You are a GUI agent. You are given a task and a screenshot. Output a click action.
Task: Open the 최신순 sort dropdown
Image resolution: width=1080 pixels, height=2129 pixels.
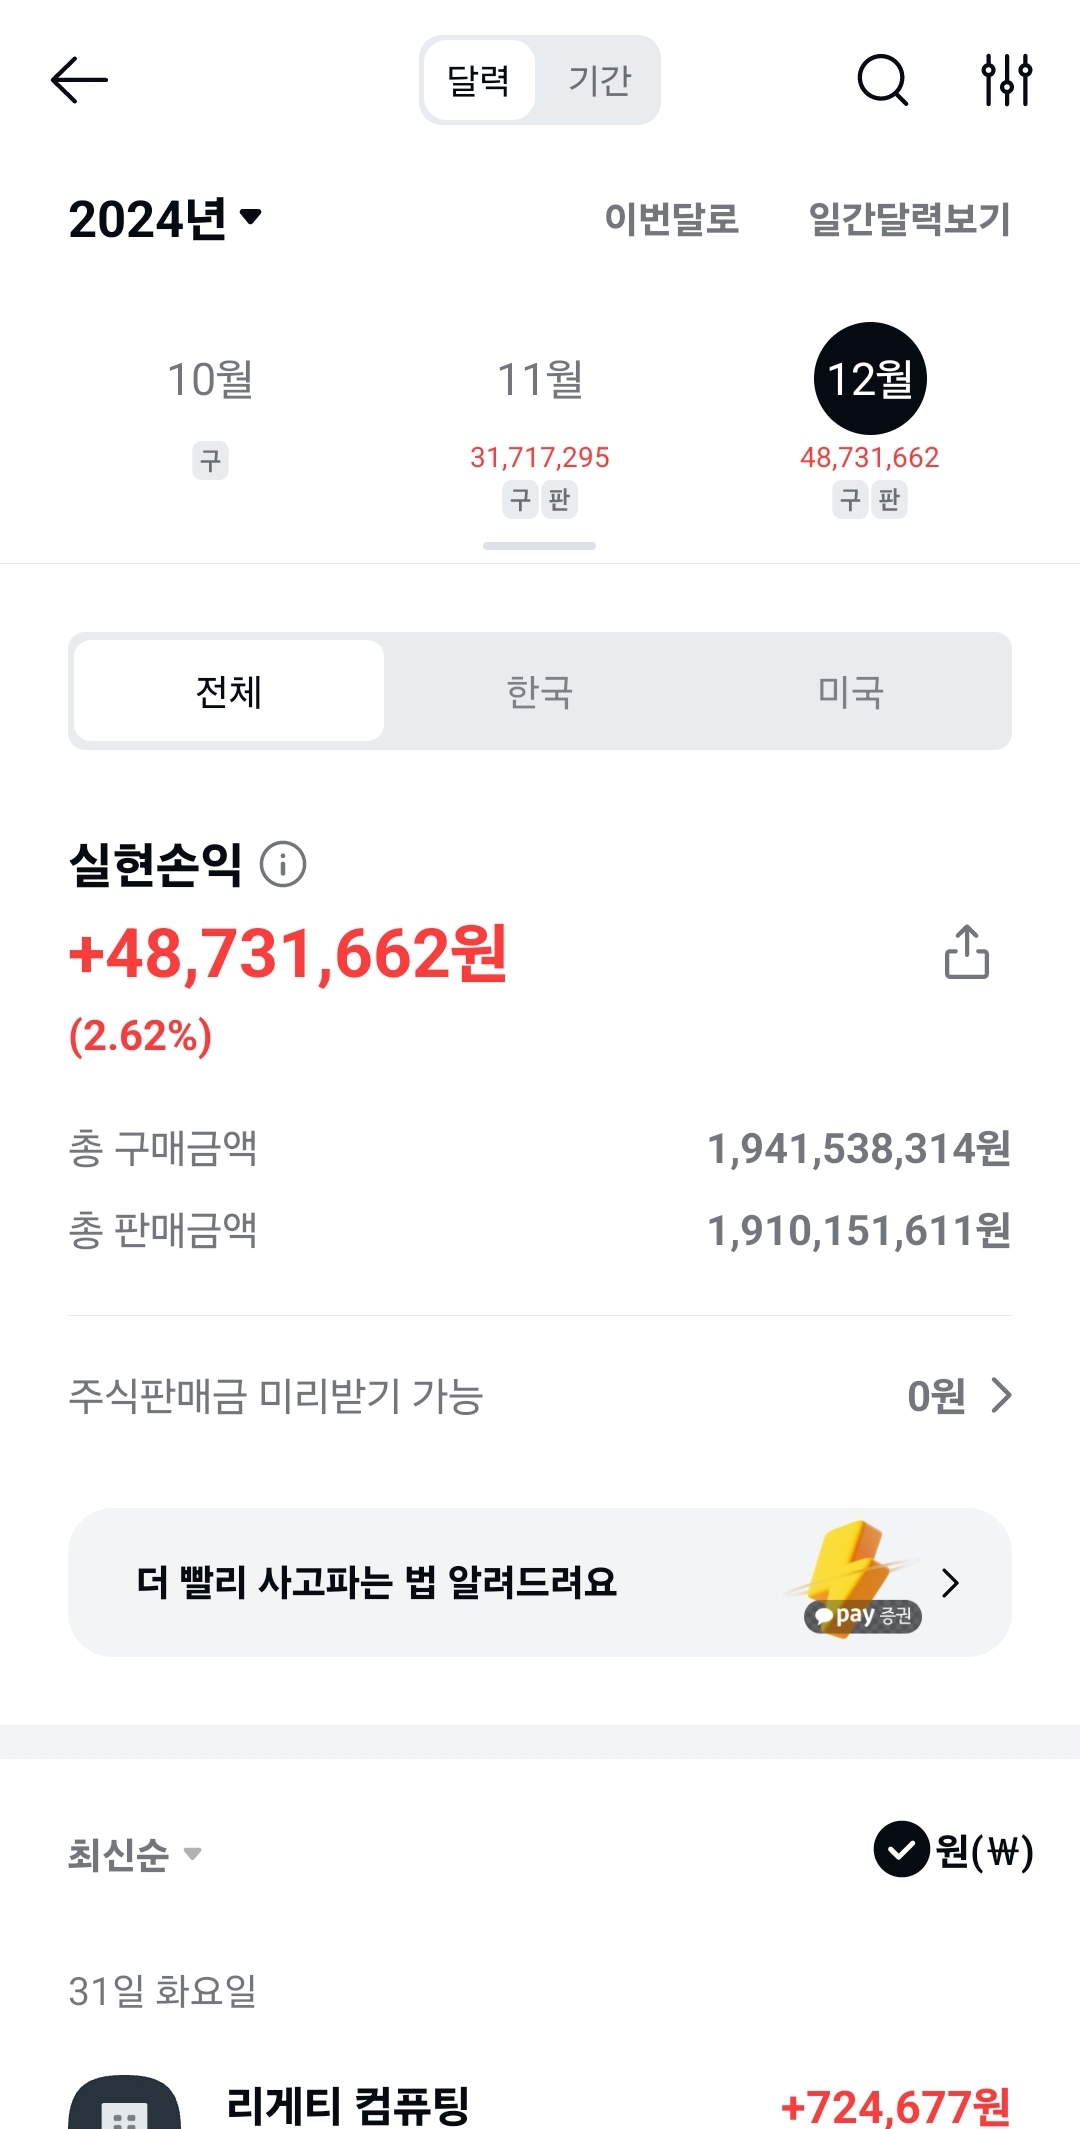pos(134,1855)
